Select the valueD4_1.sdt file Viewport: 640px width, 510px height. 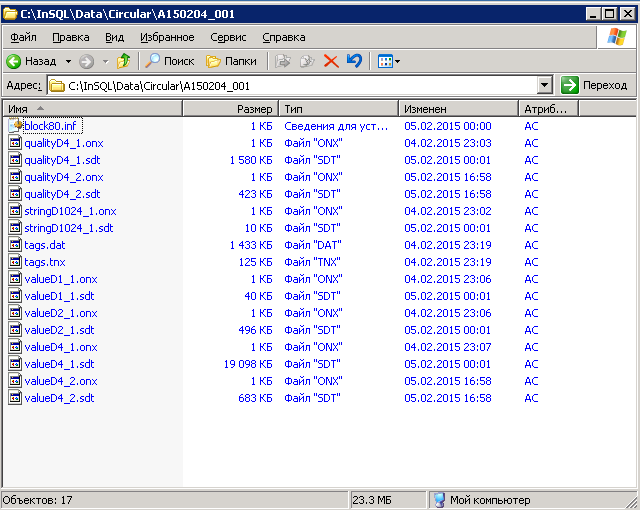(58, 364)
